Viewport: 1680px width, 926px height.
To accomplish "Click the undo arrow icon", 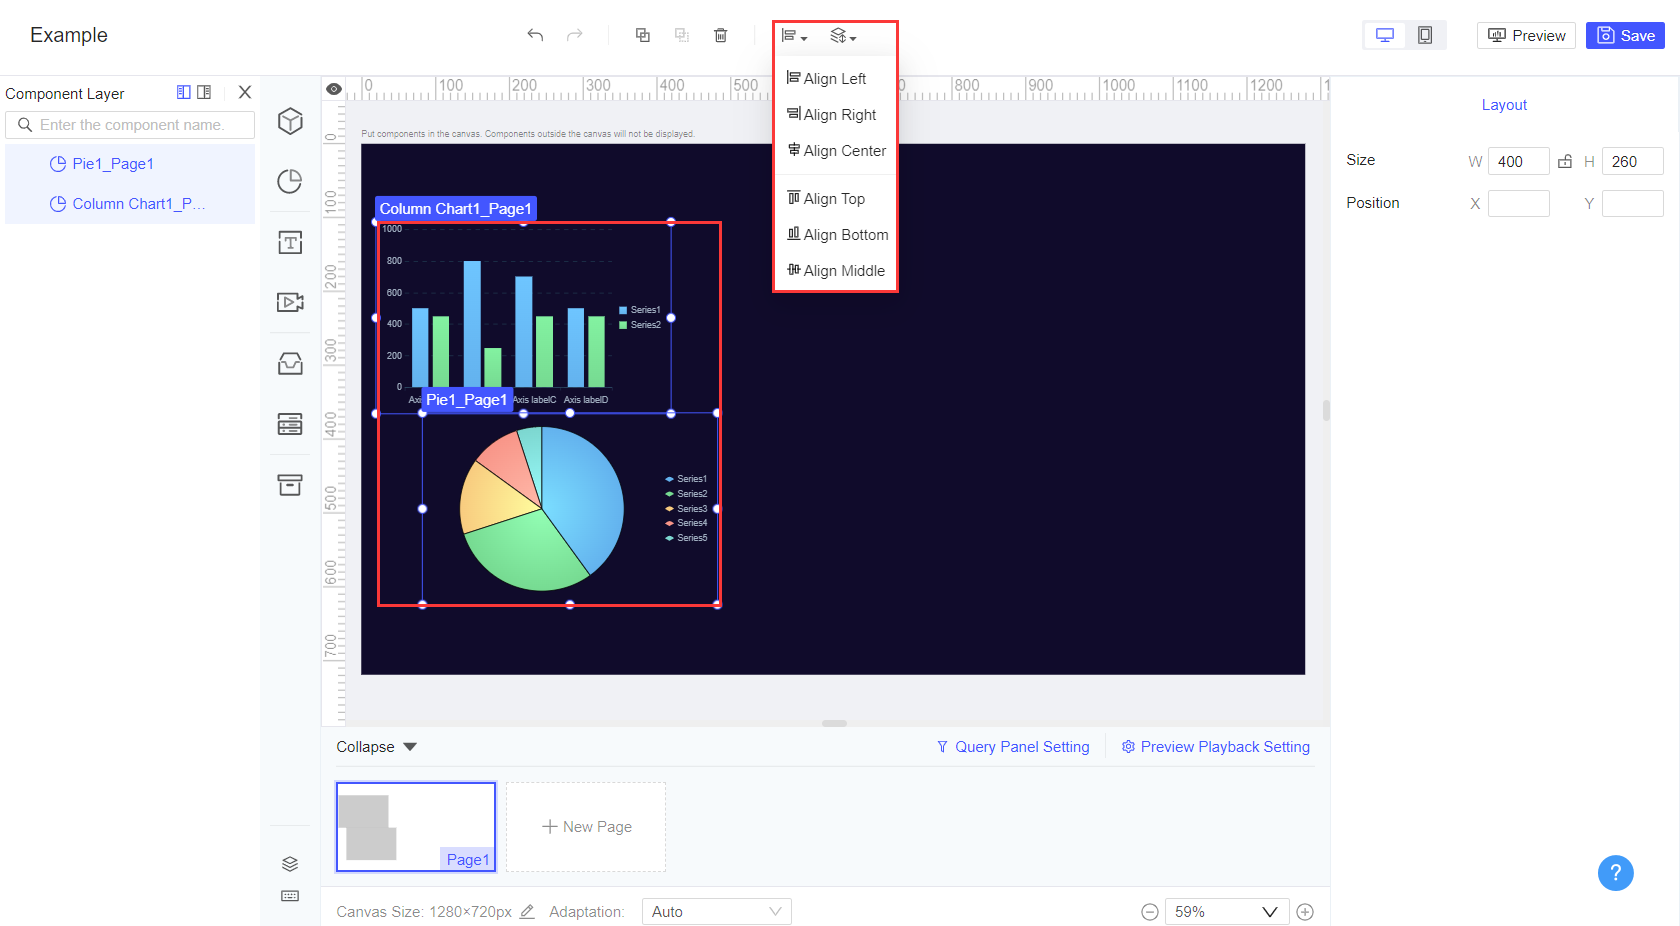I will click(535, 34).
